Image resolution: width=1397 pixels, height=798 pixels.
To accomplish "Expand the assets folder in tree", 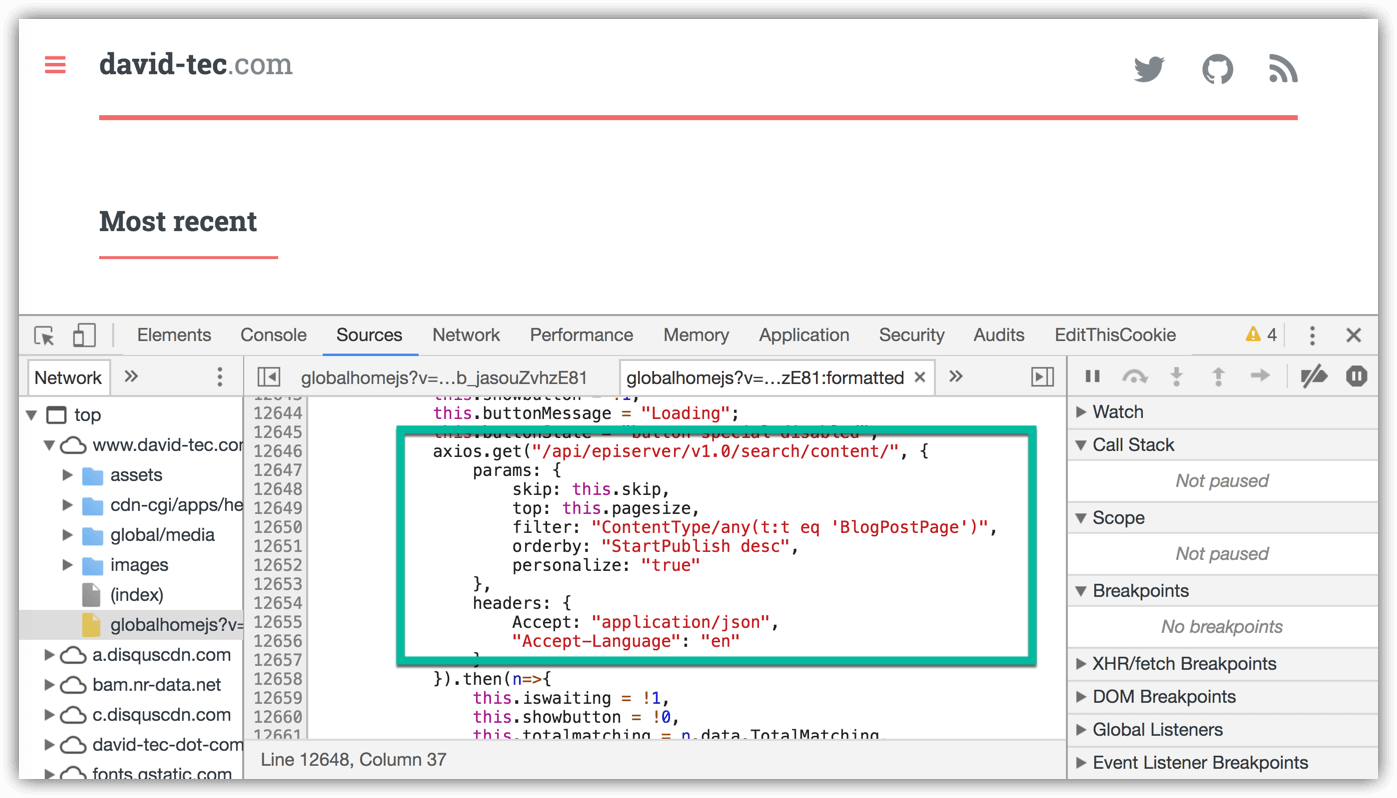I will coord(68,475).
